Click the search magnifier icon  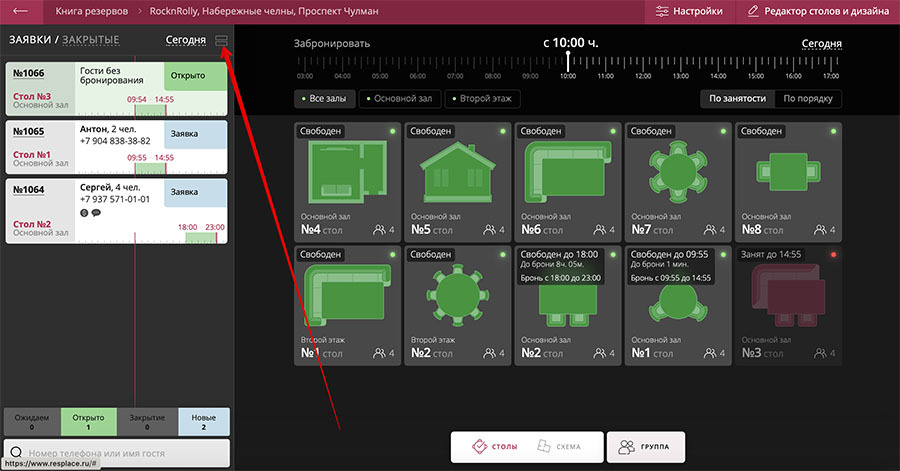point(16,453)
